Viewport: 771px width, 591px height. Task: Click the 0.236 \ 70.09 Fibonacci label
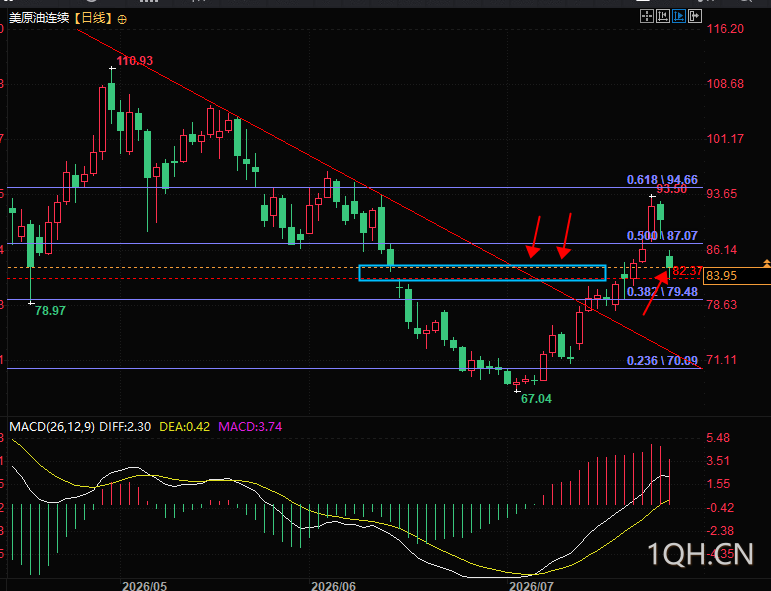pos(662,360)
